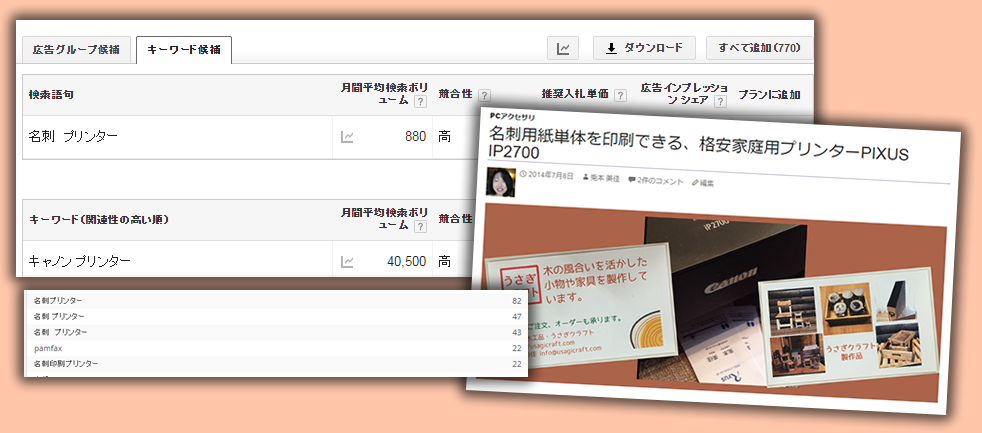Screen dimensions: 982x433
Task: Click the 編集 edit link
Action: coord(707,184)
